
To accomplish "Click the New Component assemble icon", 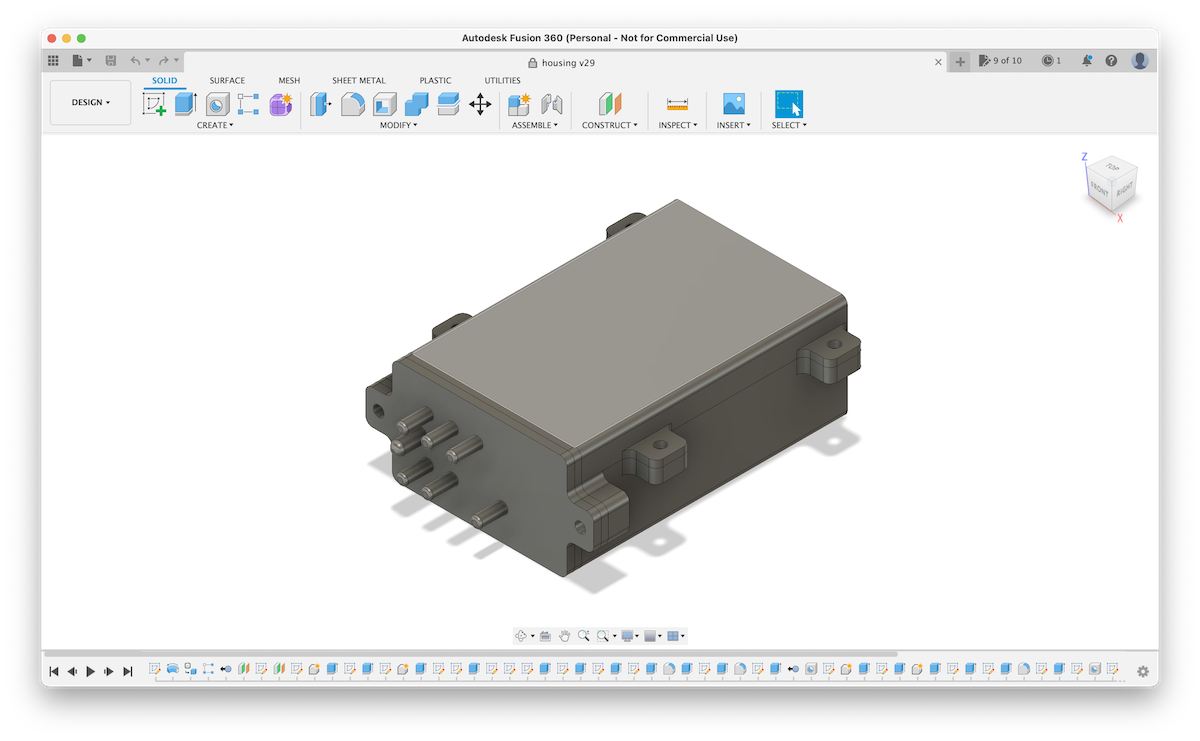I will tap(519, 104).
